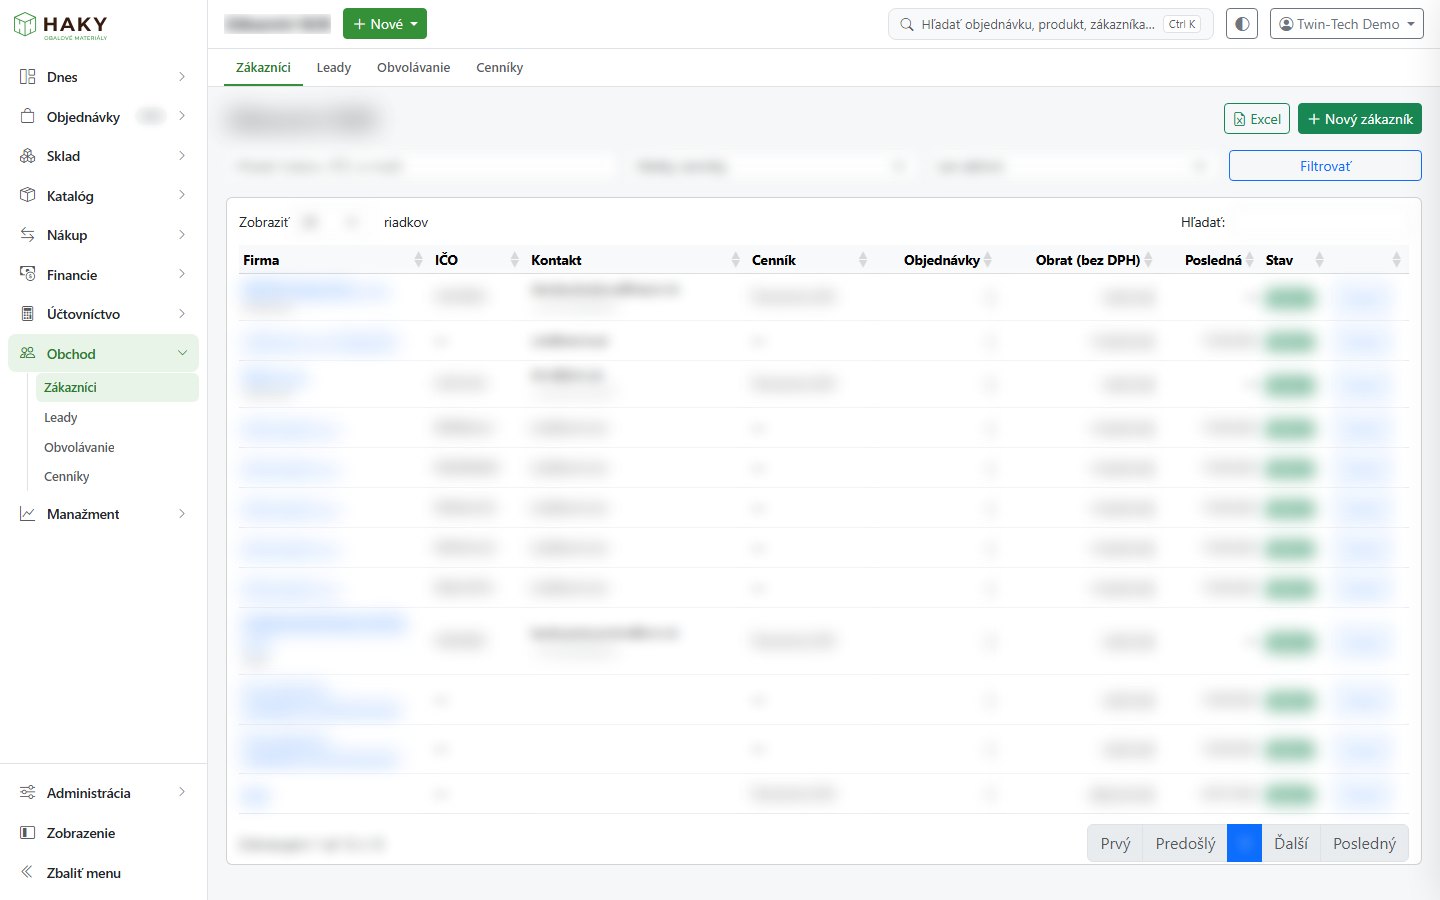Image resolution: width=1440 pixels, height=900 pixels.
Task: Click the HAKY logo
Action: coord(60,25)
